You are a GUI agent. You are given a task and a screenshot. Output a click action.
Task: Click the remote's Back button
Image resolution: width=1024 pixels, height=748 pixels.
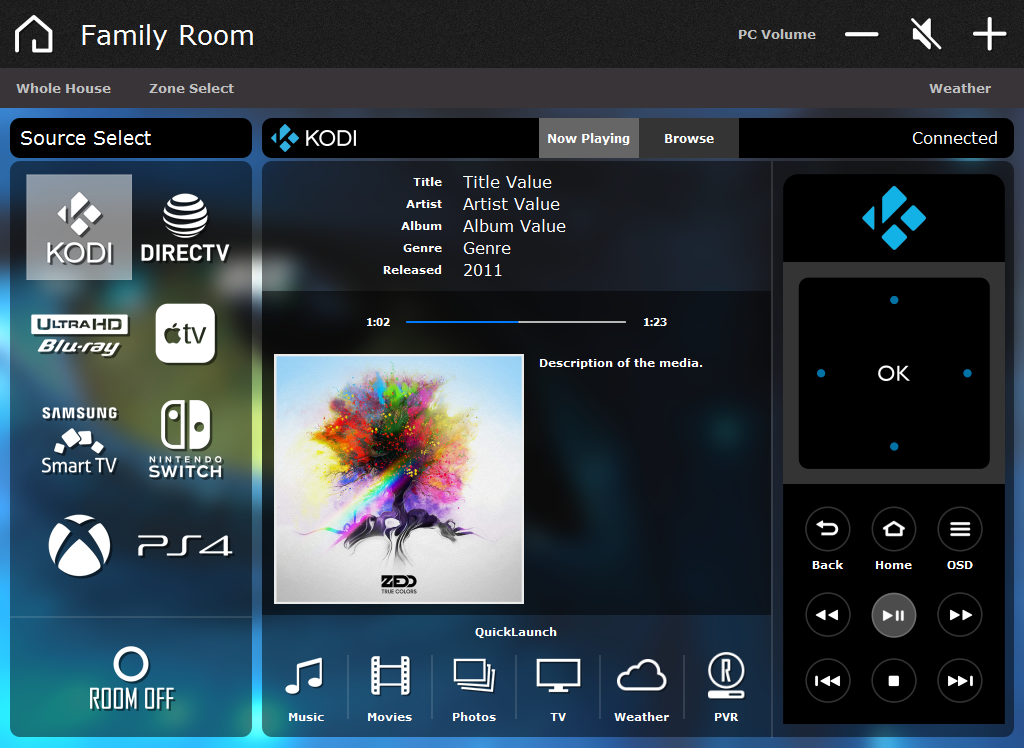click(827, 529)
